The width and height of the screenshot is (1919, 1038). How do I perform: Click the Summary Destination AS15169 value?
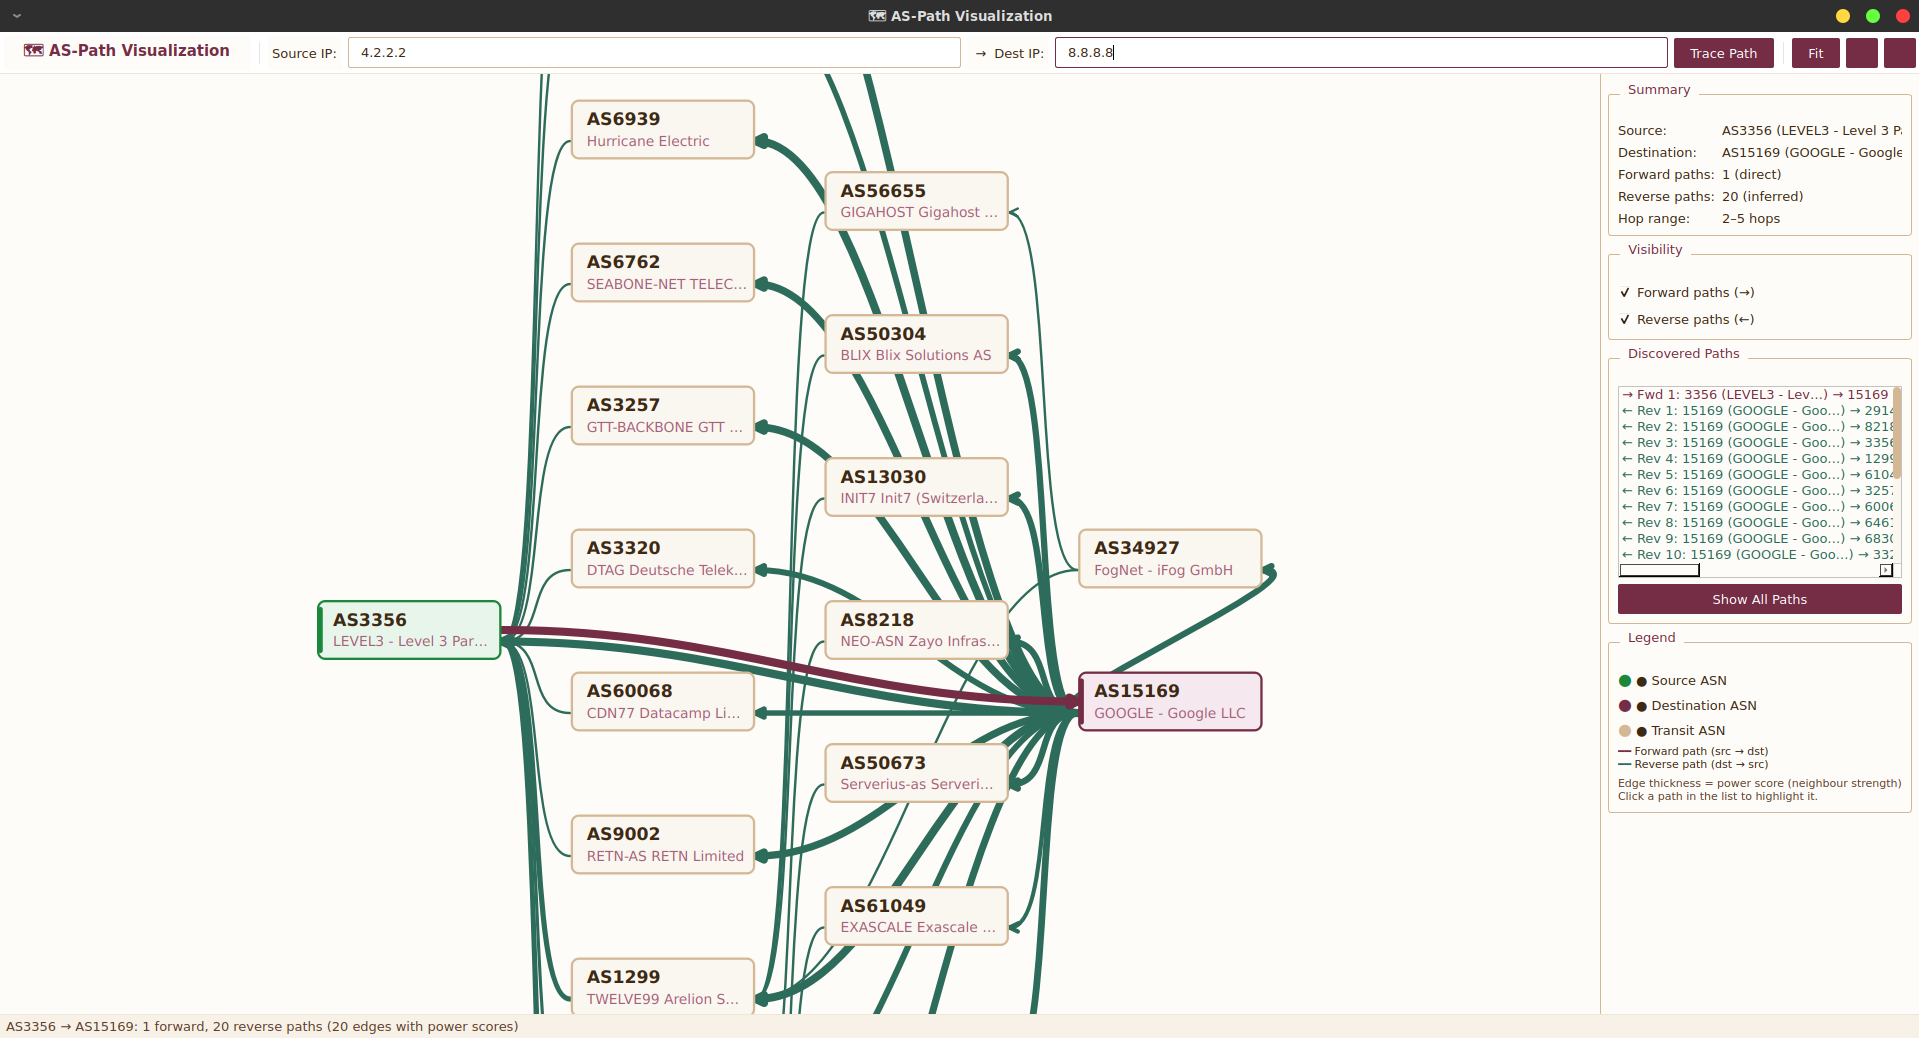1811,153
